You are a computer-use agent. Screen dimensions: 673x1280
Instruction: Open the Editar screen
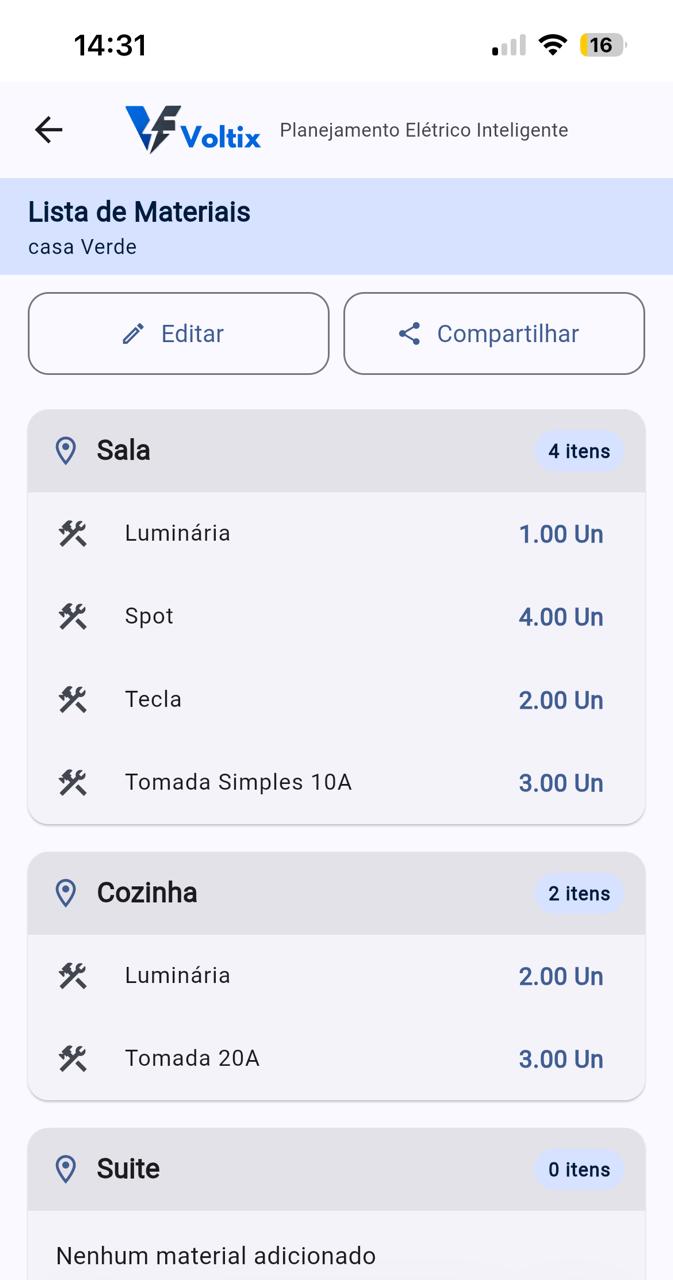[178, 333]
